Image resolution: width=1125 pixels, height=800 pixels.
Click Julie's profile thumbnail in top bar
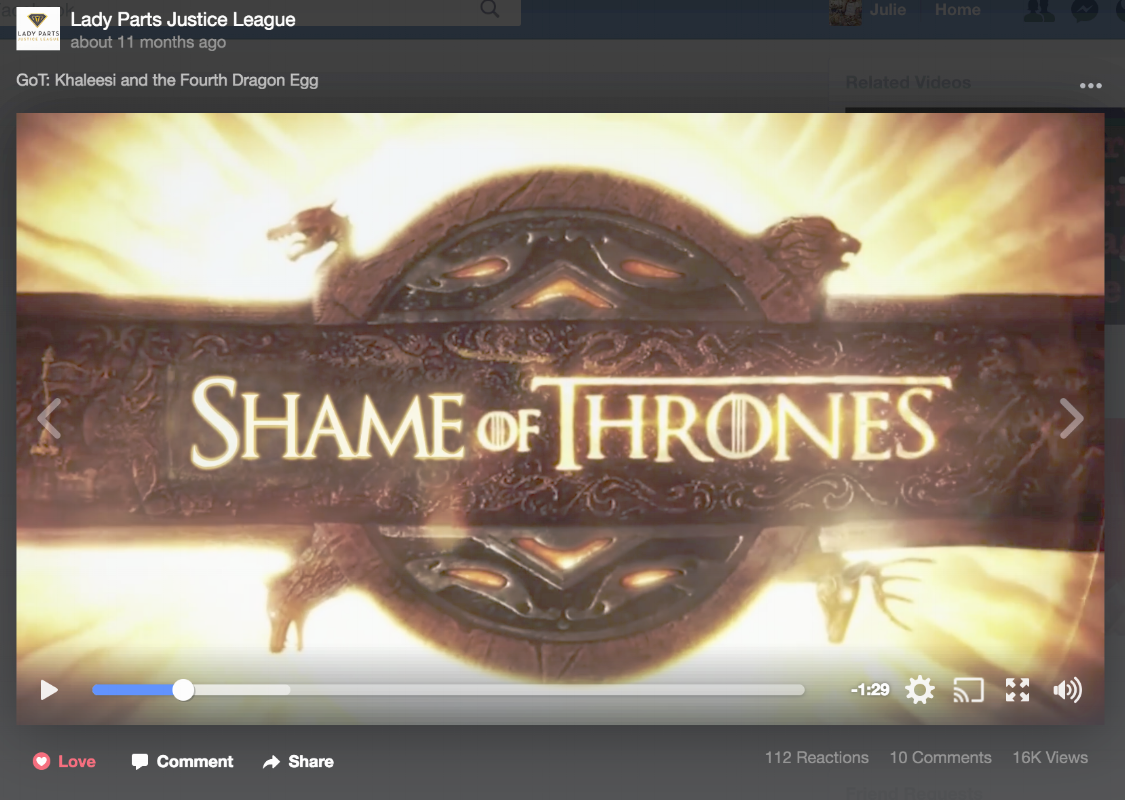click(x=846, y=12)
